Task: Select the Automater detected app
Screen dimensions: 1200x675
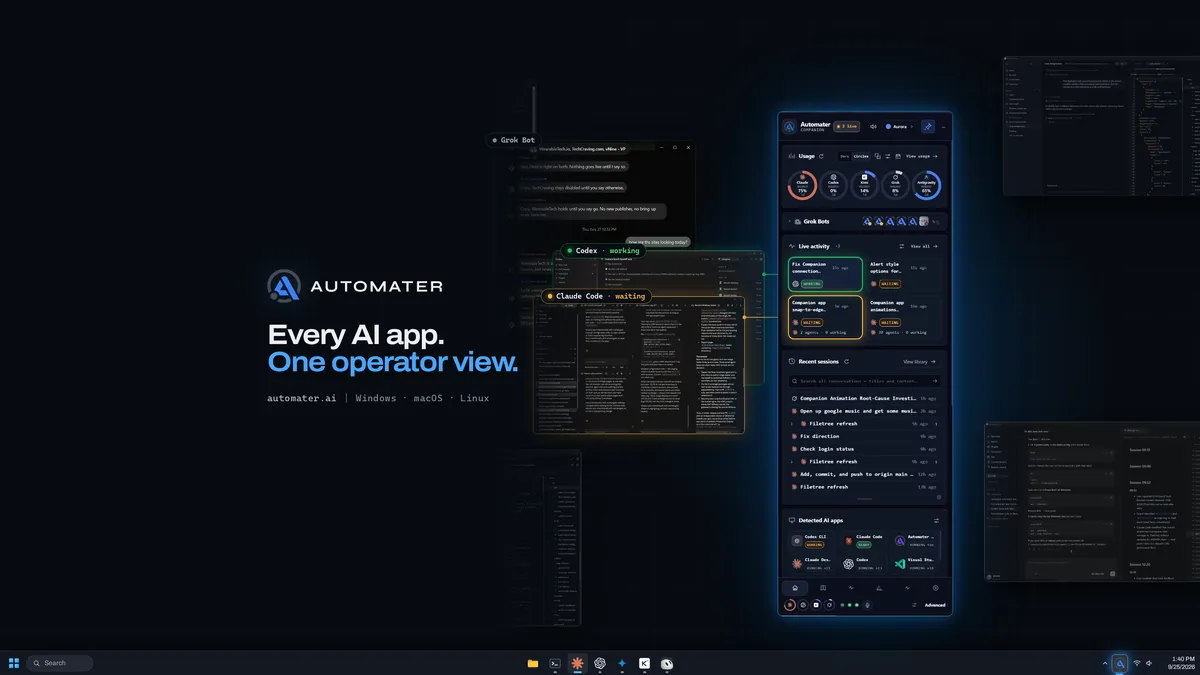Action: pyautogui.click(x=915, y=541)
